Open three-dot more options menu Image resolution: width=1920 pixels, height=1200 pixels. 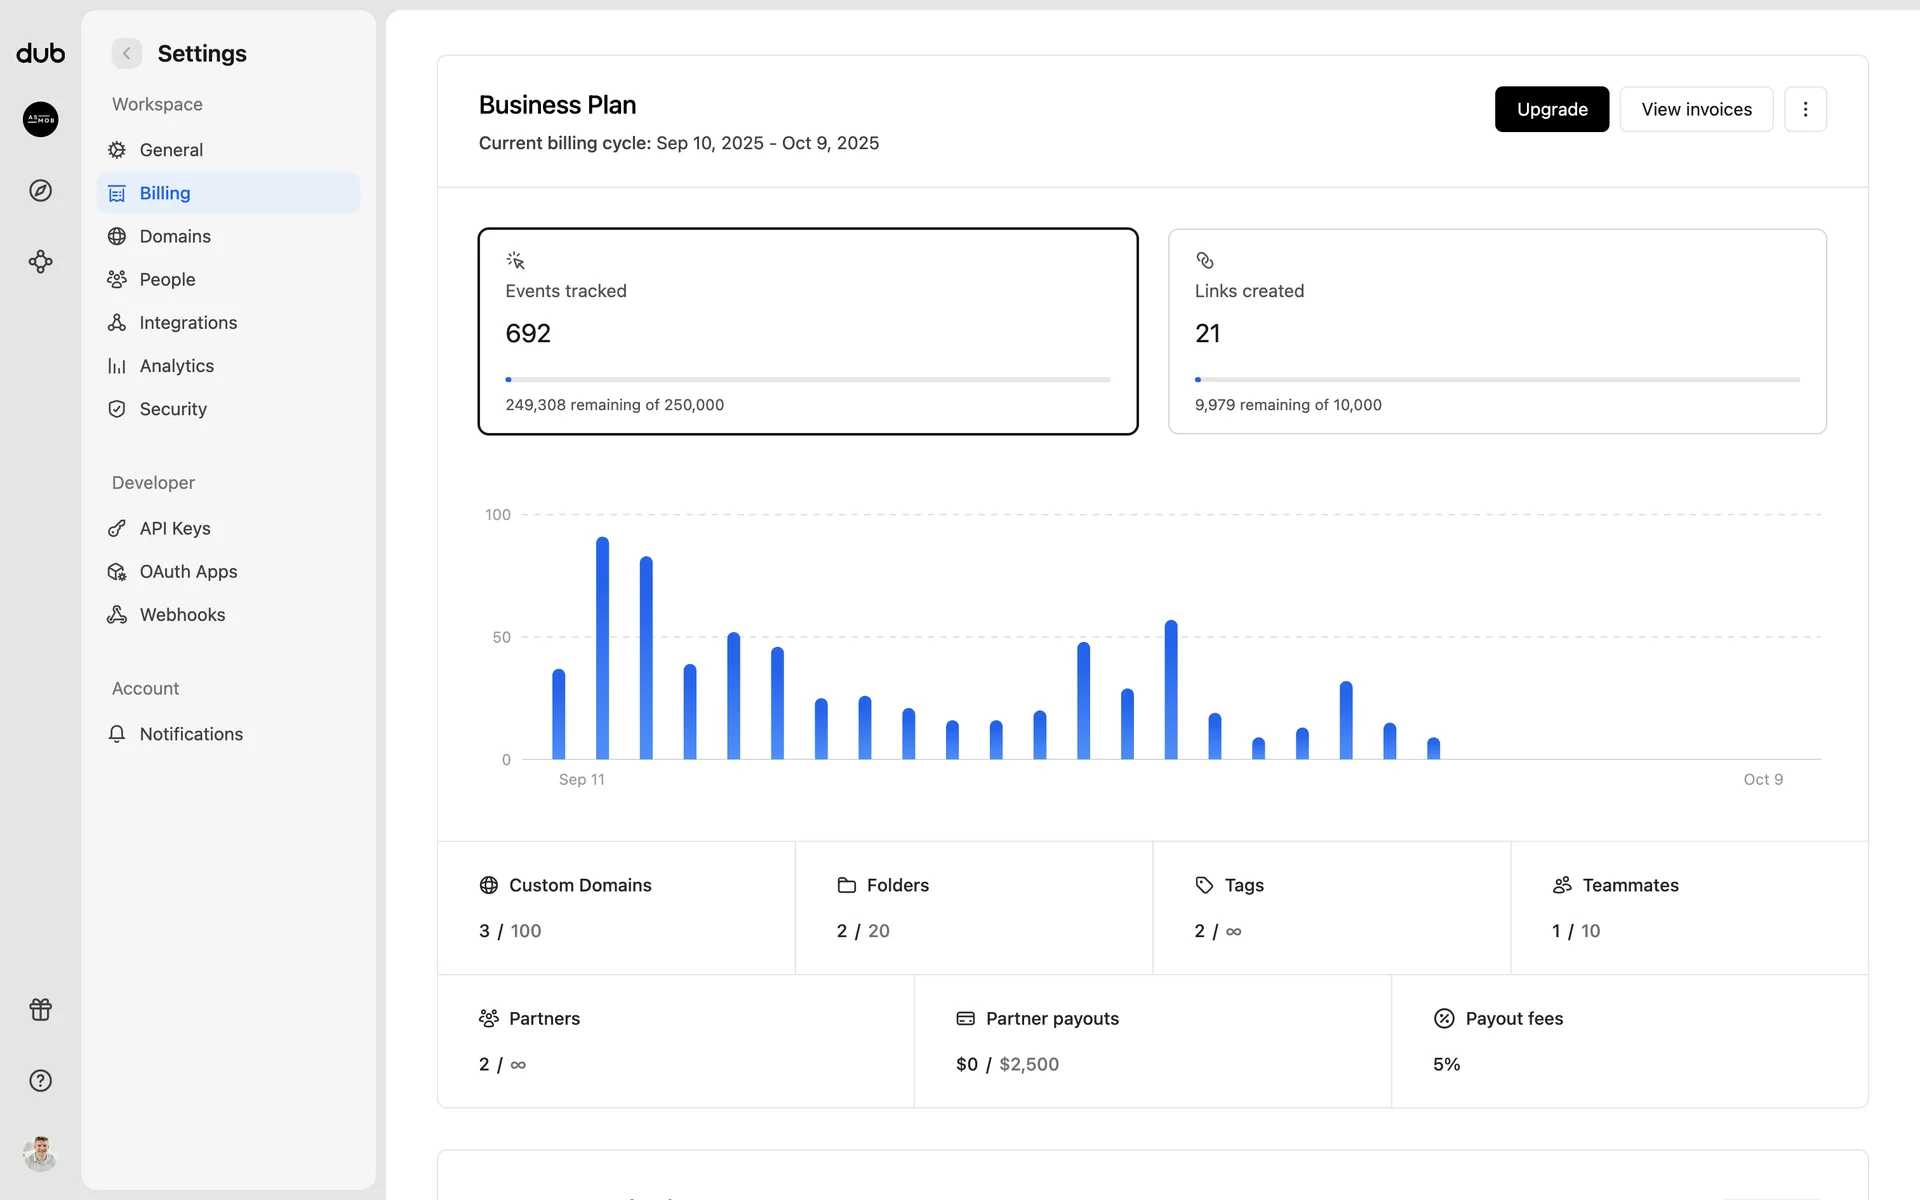[x=1804, y=109]
